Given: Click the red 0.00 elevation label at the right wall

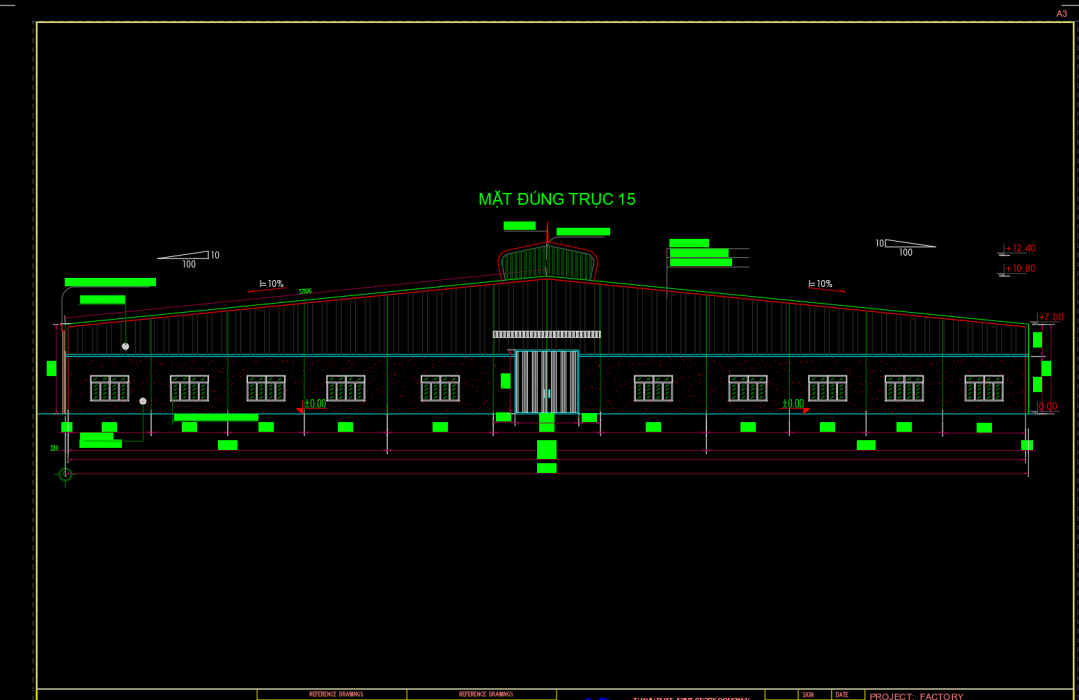Looking at the screenshot, I should (x=1047, y=406).
